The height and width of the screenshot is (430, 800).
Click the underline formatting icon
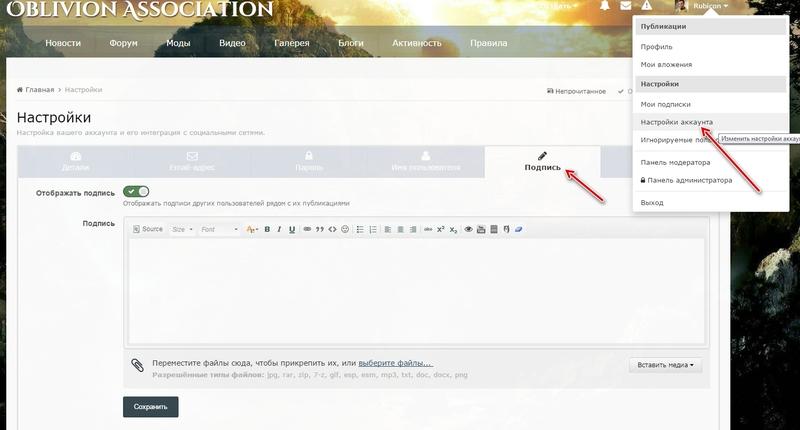coord(292,229)
